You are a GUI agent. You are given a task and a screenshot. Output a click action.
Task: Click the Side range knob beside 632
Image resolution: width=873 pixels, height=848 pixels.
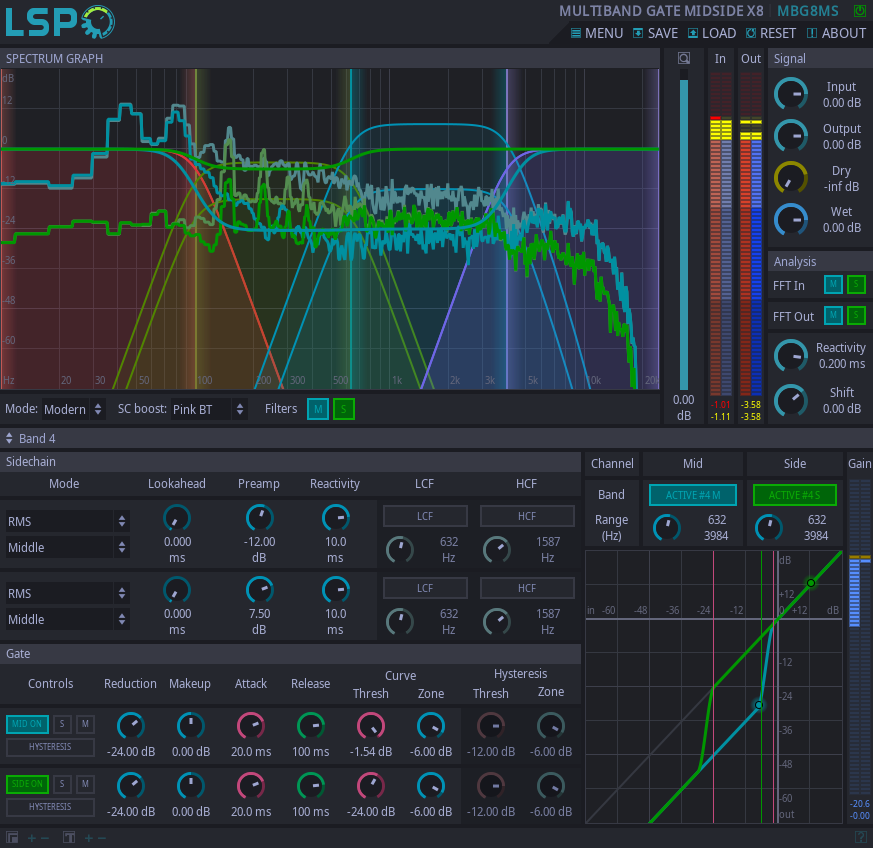(768, 527)
